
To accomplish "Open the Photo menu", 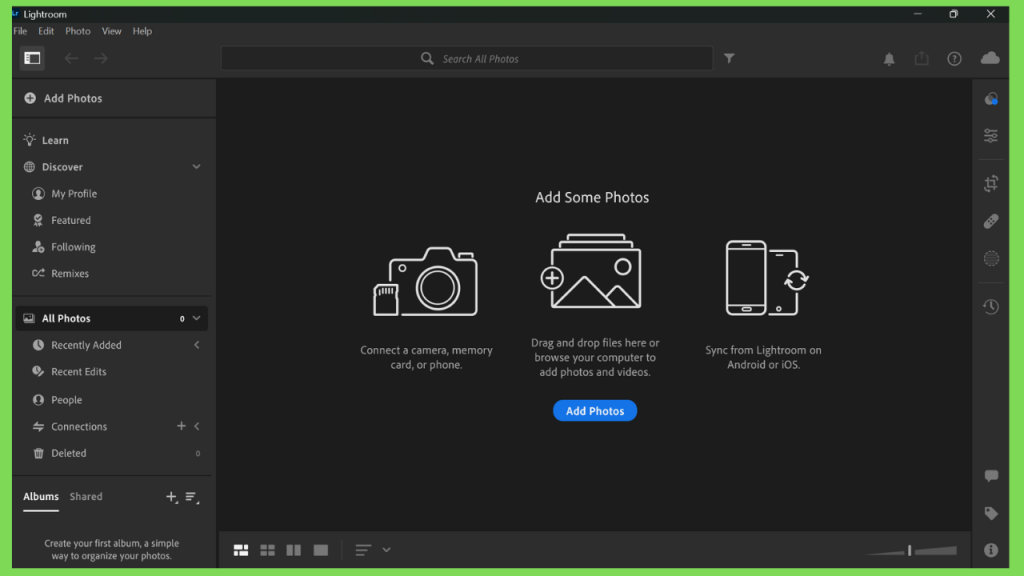I will click(x=78, y=31).
